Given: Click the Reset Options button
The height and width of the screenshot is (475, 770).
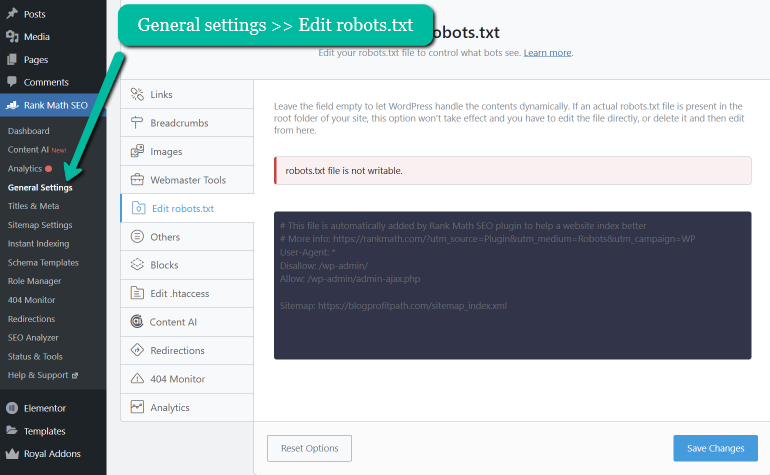Looking at the screenshot, I should point(309,448).
